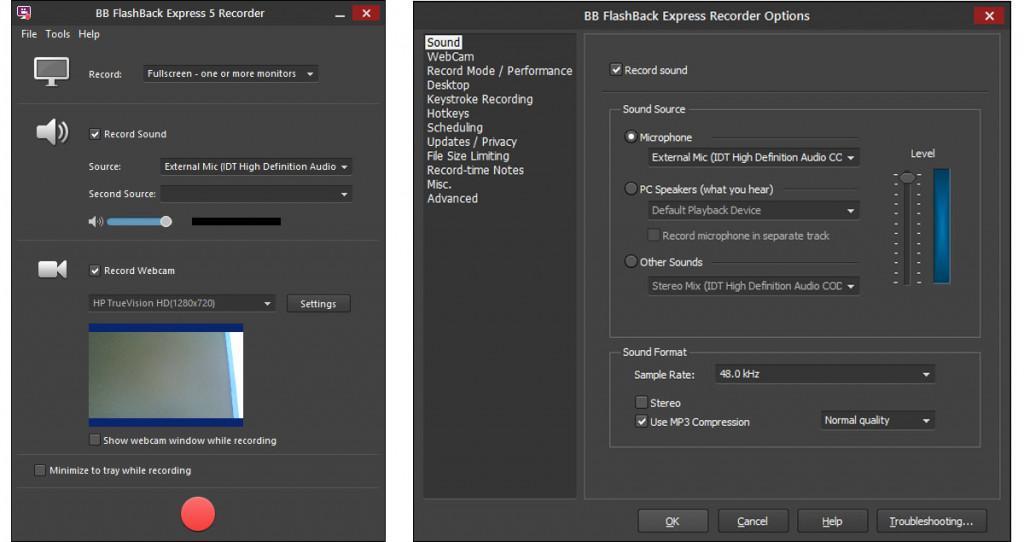Open the File menu
Image resolution: width=1024 pixels, height=542 pixels.
[x=29, y=34]
